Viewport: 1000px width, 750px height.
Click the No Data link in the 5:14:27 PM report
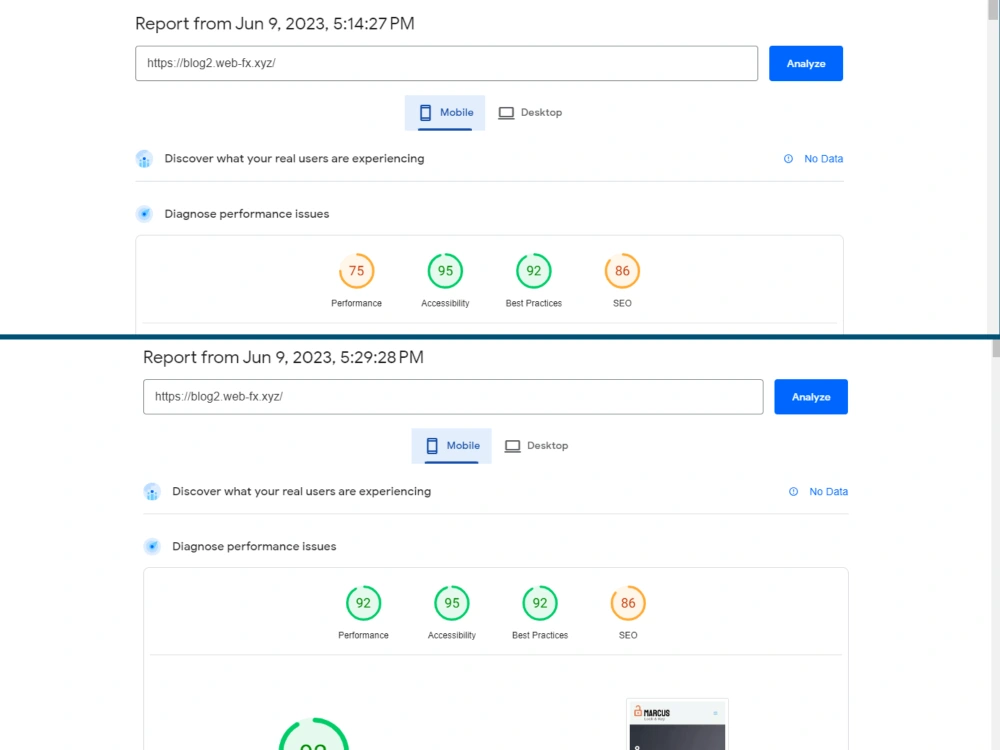[823, 159]
